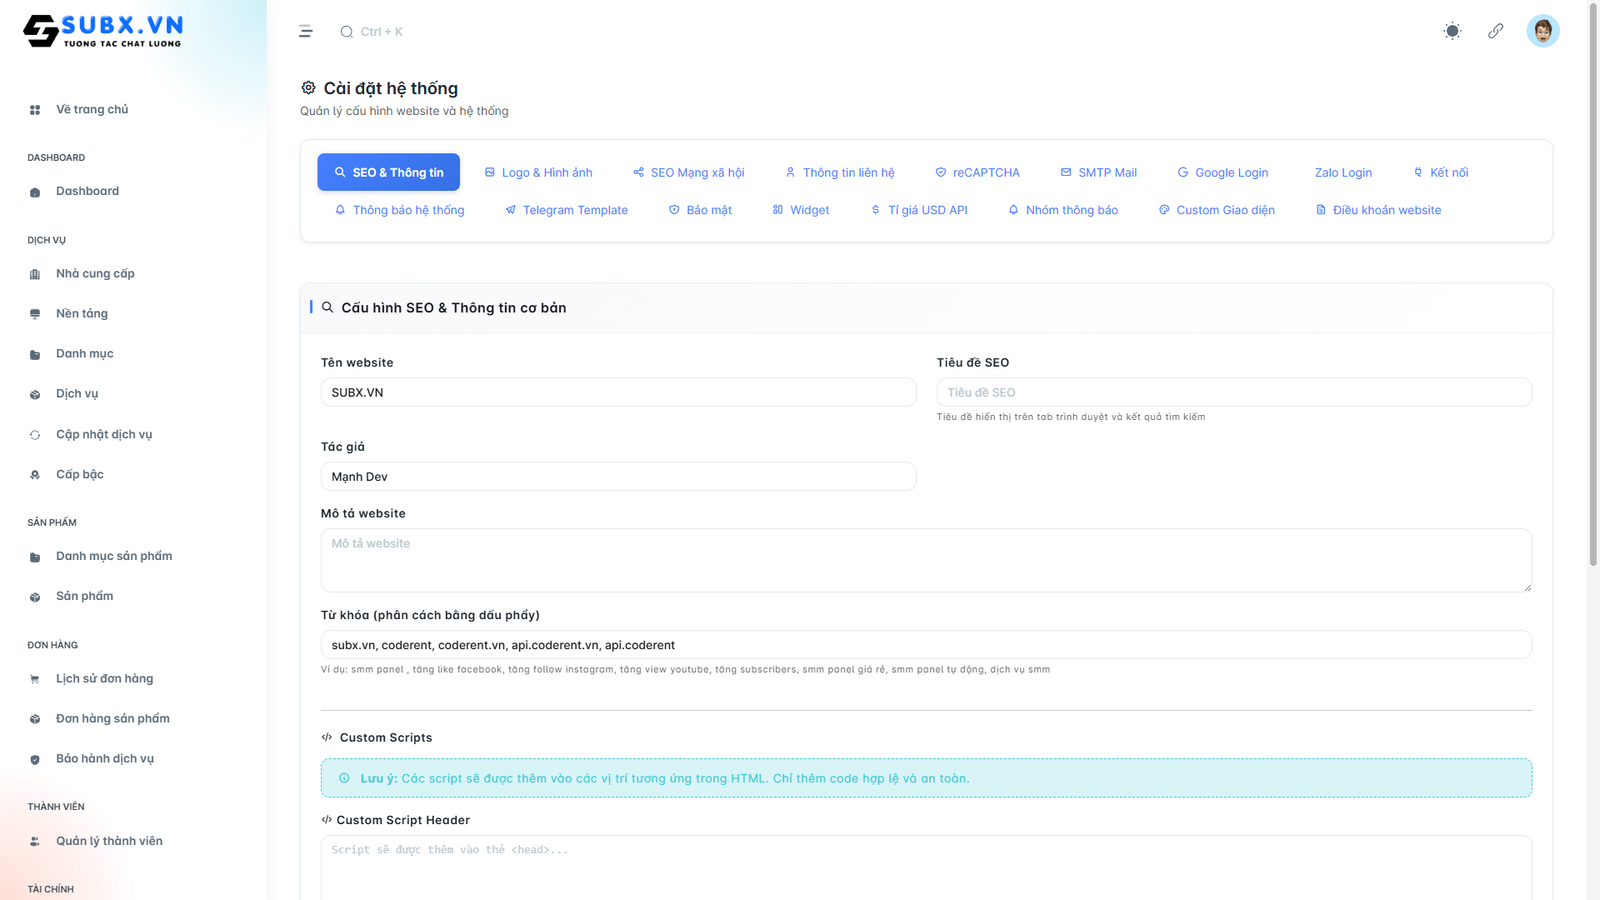Viewport: 1600px width, 900px height.
Task: Click the Từ khóa keywords field
Action: [925, 645]
